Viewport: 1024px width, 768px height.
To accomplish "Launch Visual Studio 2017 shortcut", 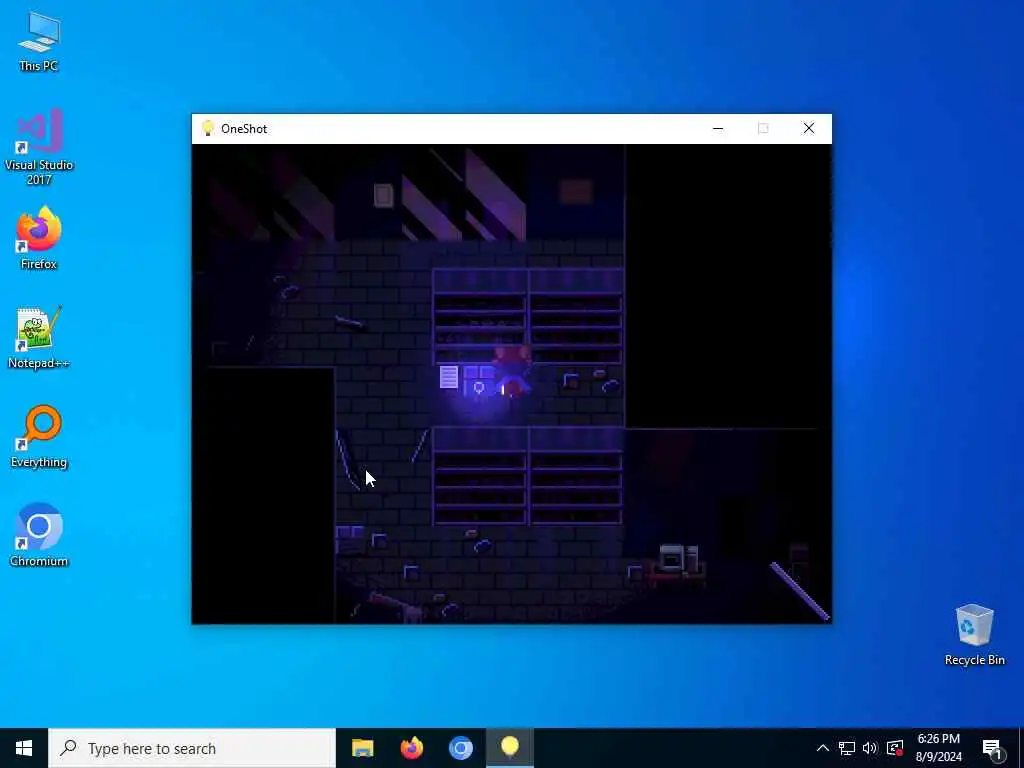I will click(x=39, y=147).
